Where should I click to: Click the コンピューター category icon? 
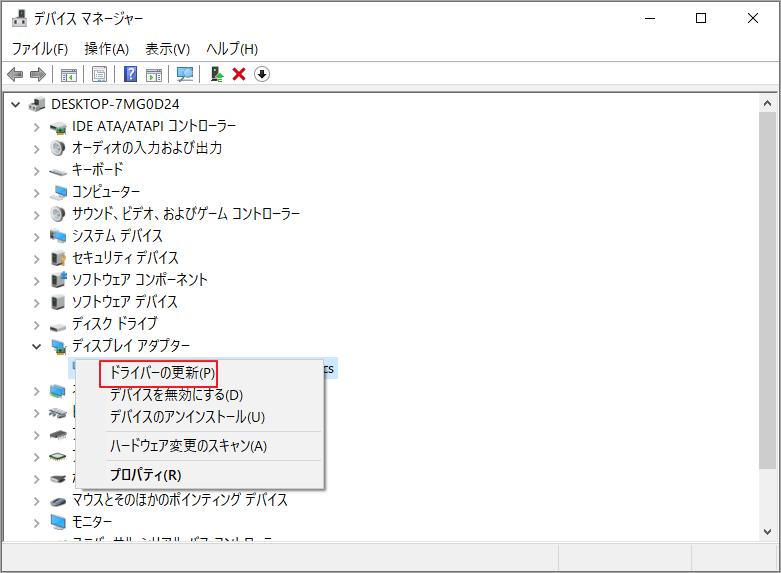tap(58, 192)
